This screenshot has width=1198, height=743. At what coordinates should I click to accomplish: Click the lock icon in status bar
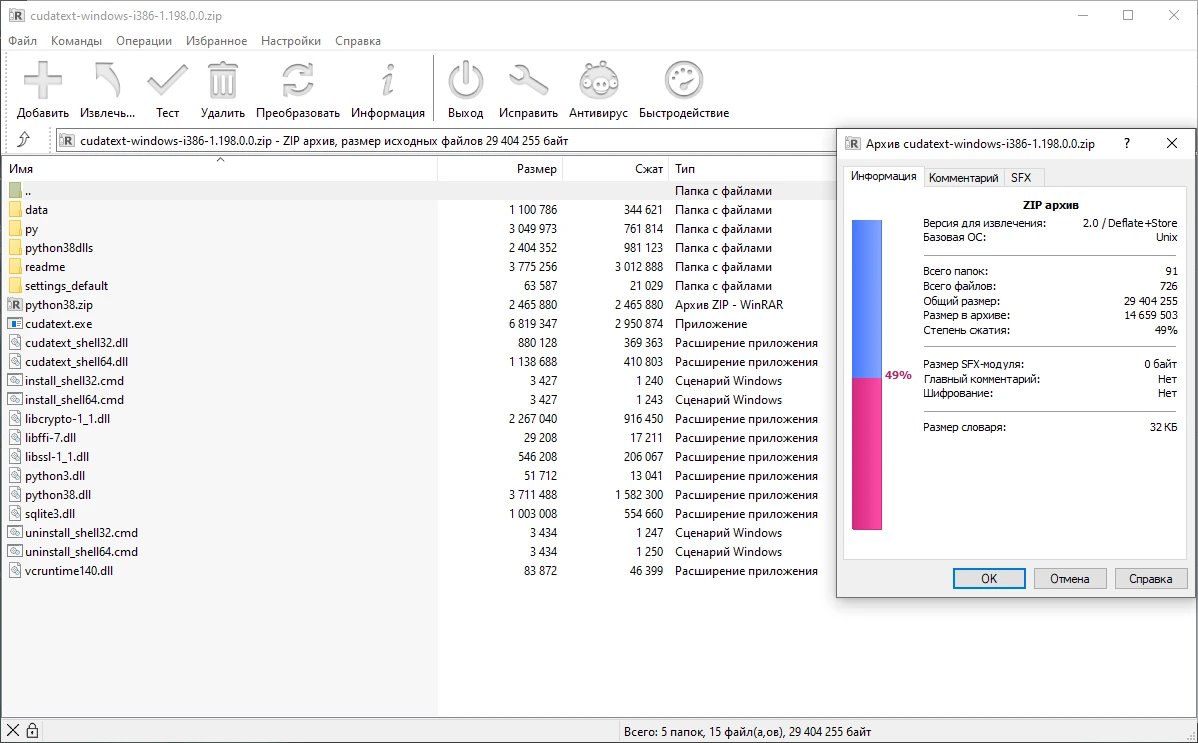(x=32, y=731)
